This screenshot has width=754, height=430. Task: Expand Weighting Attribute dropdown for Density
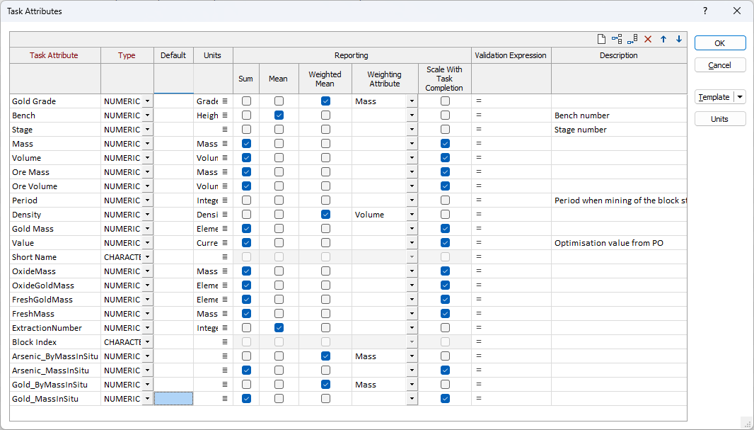(x=411, y=215)
